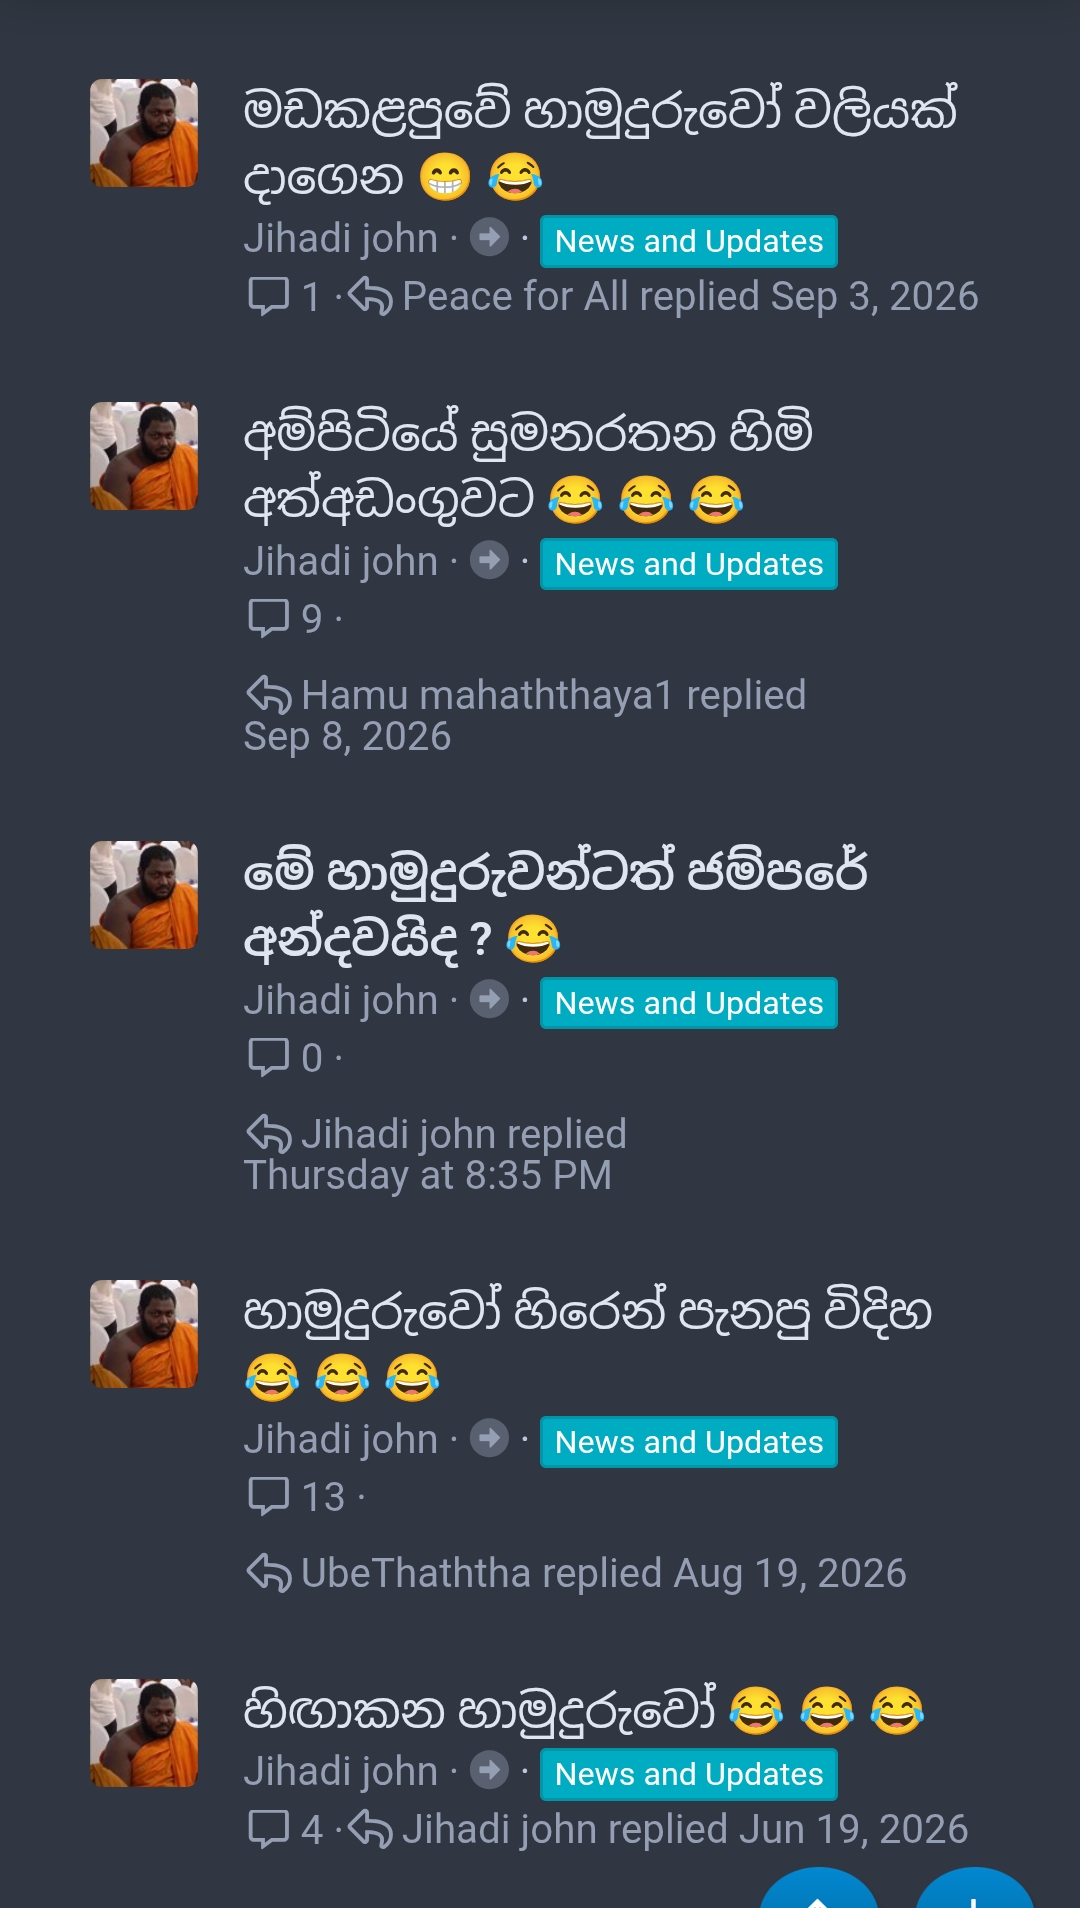Click the arrow icon in the thread with 9 replies
The height and width of the screenshot is (1908, 1080).
click(x=489, y=560)
